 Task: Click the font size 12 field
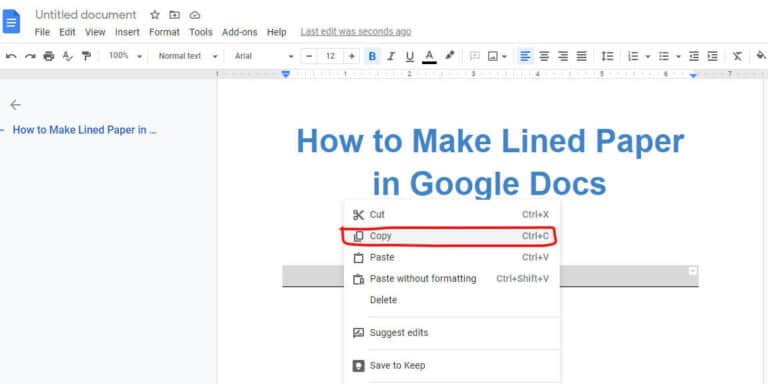pyautogui.click(x=331, y=56)
